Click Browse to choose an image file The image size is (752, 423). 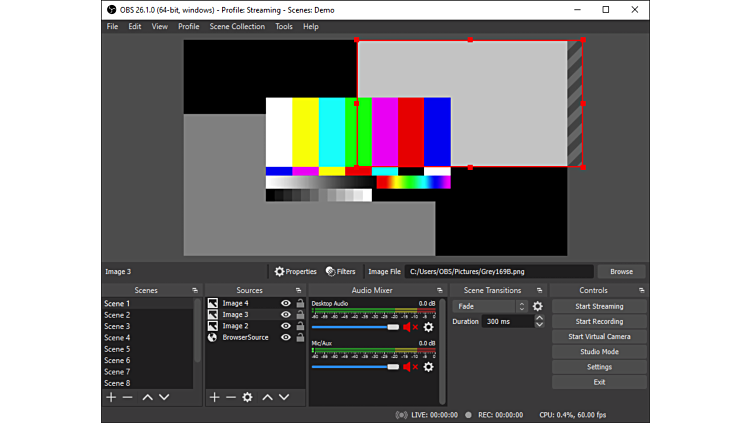(x=621, y=271)
